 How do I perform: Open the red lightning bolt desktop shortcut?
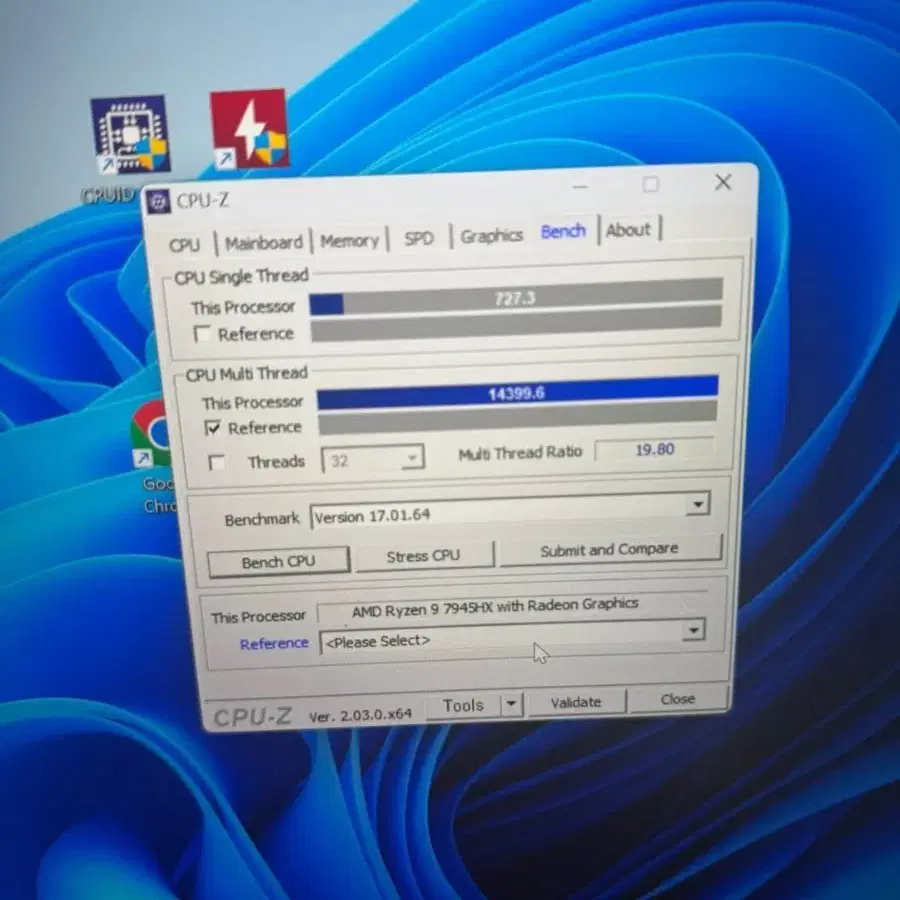(x=249, y=129)
